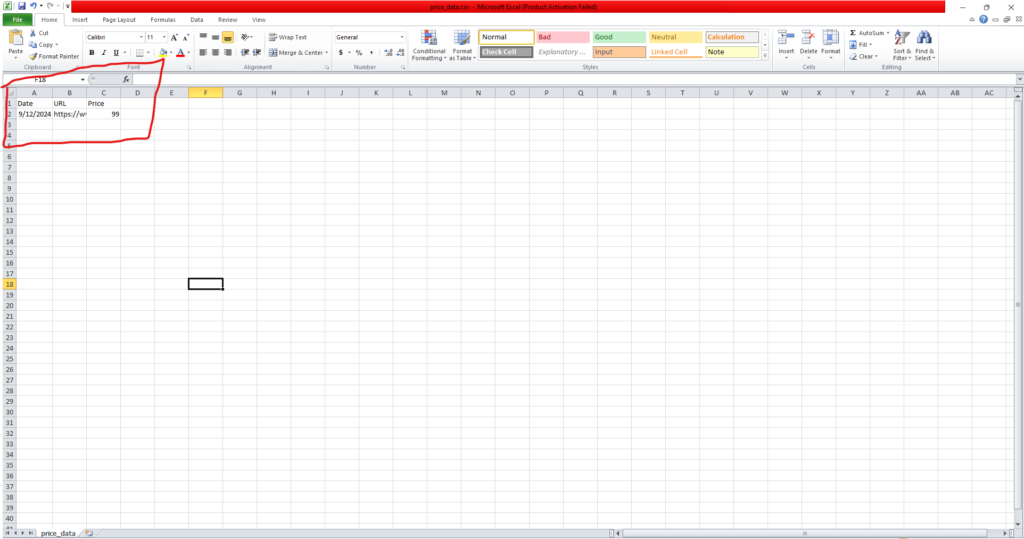The height and width of the screenshot is (539, 1024).
Task: Click the borders icon in Font group
Action: (139, 52)
